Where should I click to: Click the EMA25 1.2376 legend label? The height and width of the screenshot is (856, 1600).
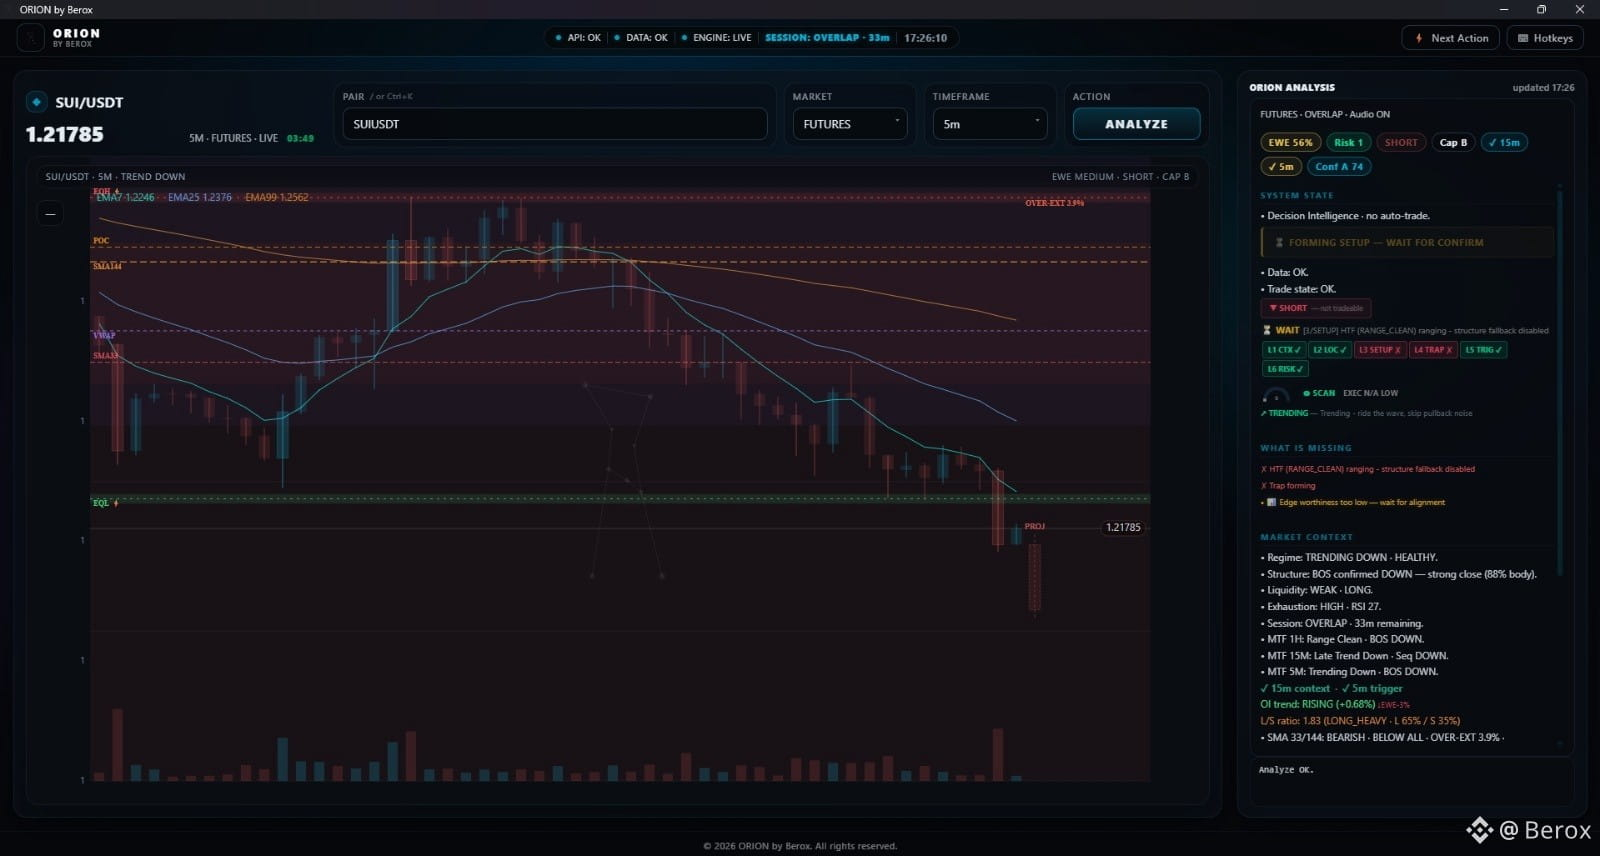(200, 197)
